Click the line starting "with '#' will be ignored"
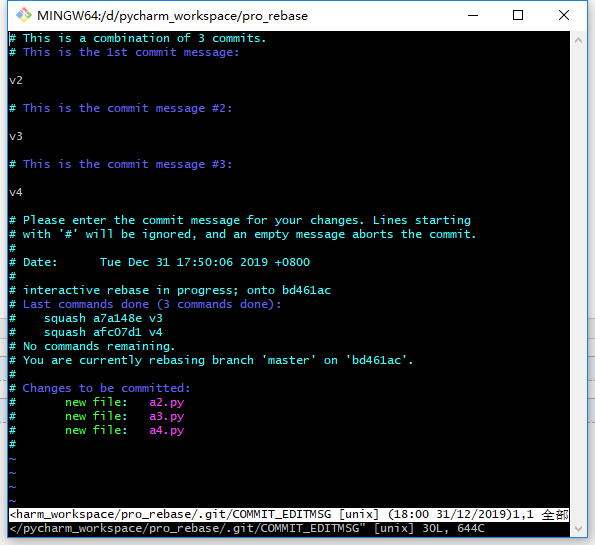The image size is (595, 545). pos(242,234)
